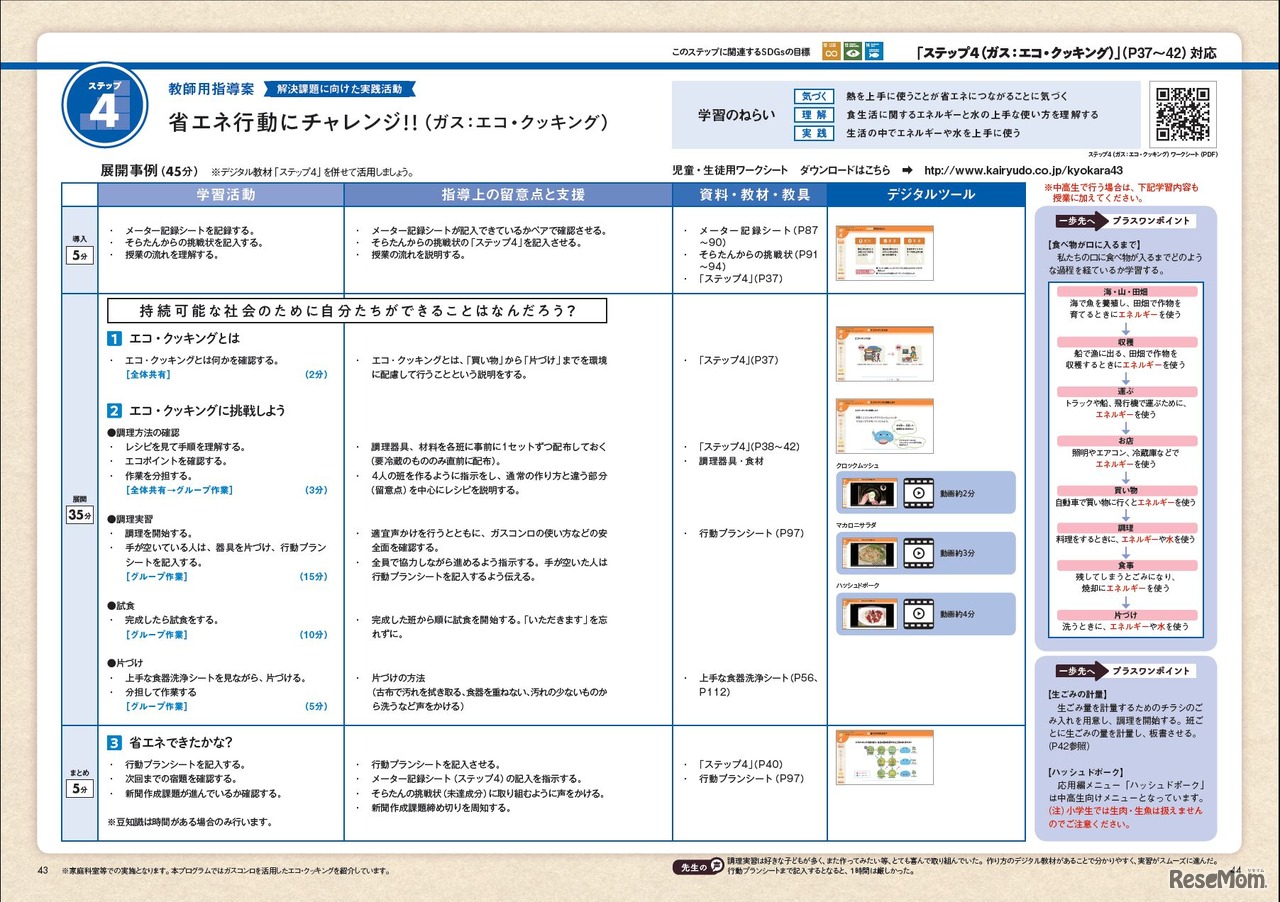The width and height of the screenshot is (1280, 902).
Task: Click the pink 収穫 step in flowchart
Action: (1125, 341)
